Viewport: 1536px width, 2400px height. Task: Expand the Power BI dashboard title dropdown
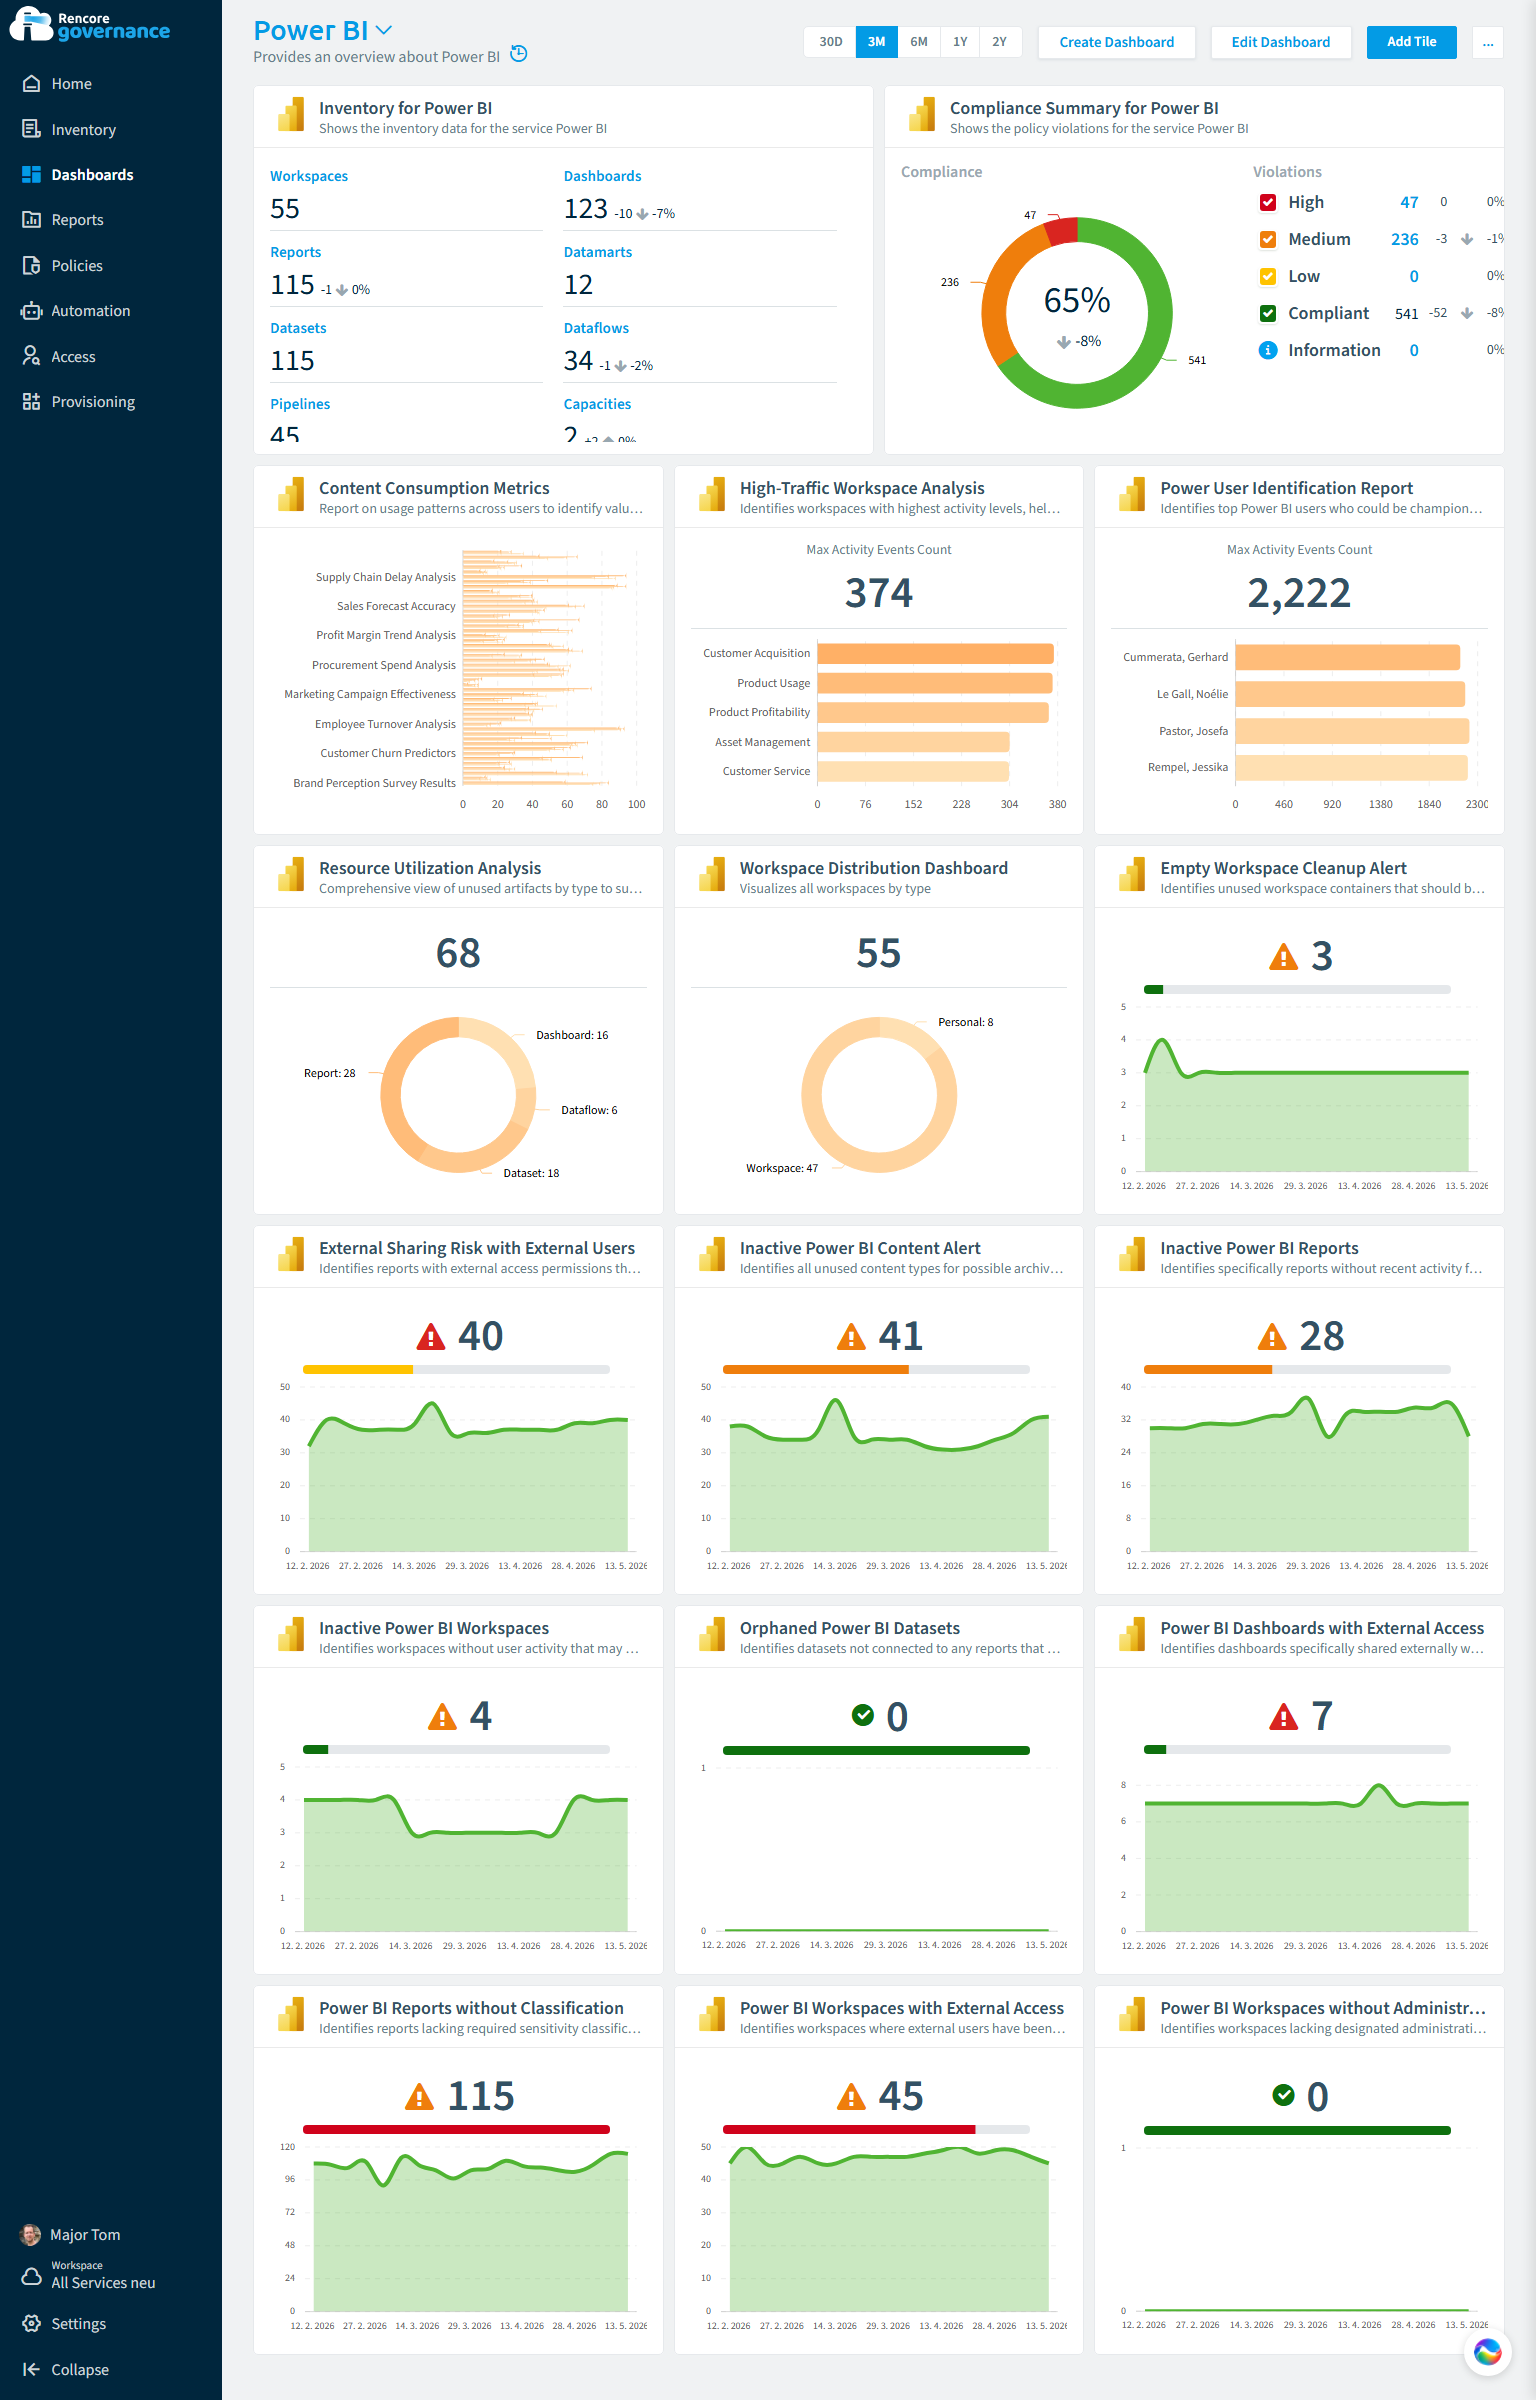[384, 31]
